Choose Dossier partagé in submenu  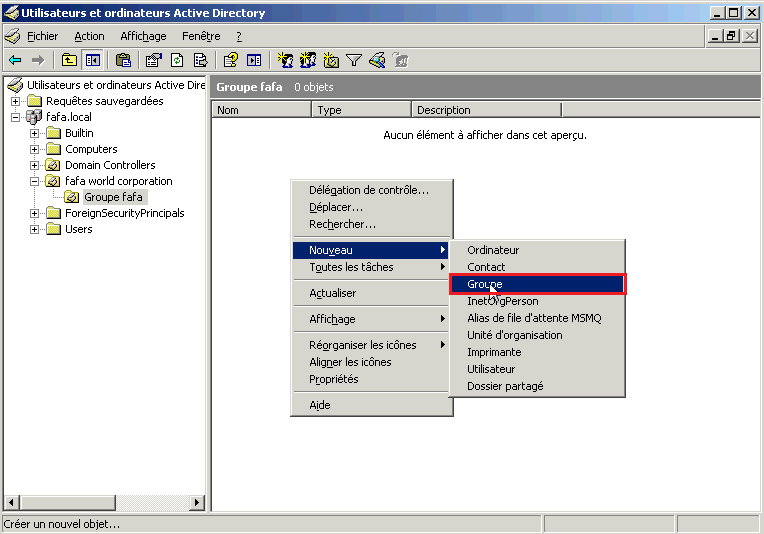[x=537, y=386]
